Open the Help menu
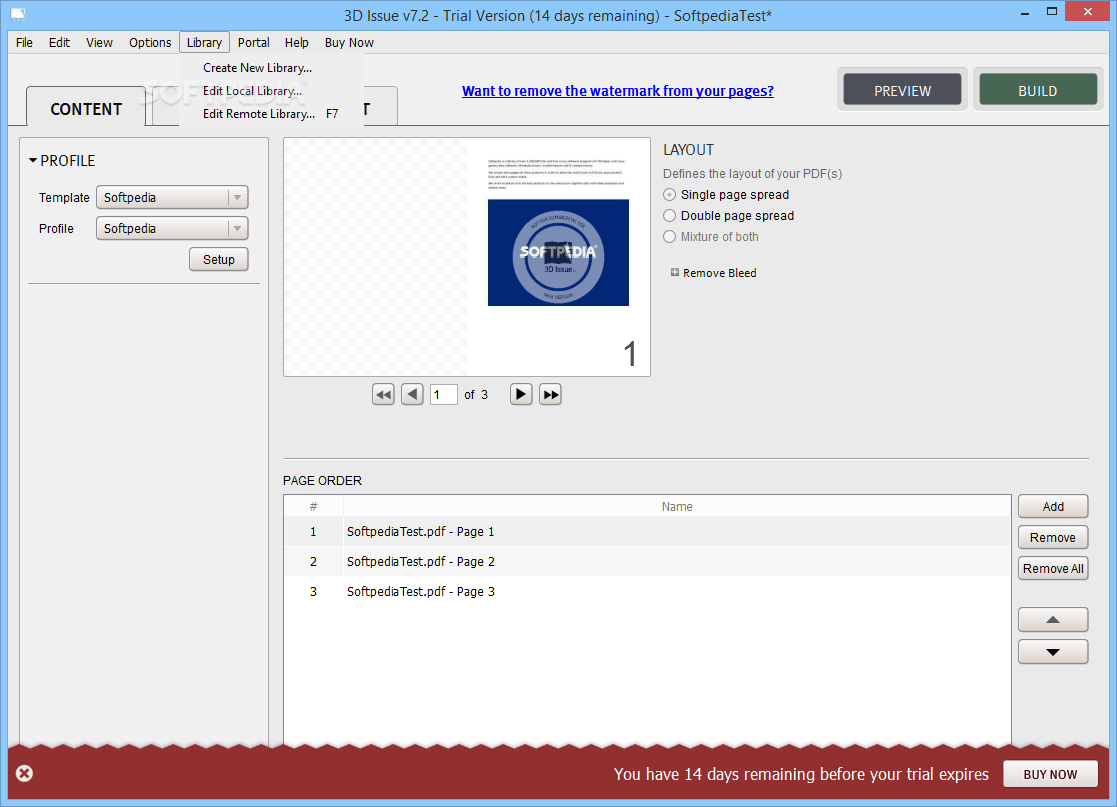This screenshot has height=807, width=1117. (296, 43)
